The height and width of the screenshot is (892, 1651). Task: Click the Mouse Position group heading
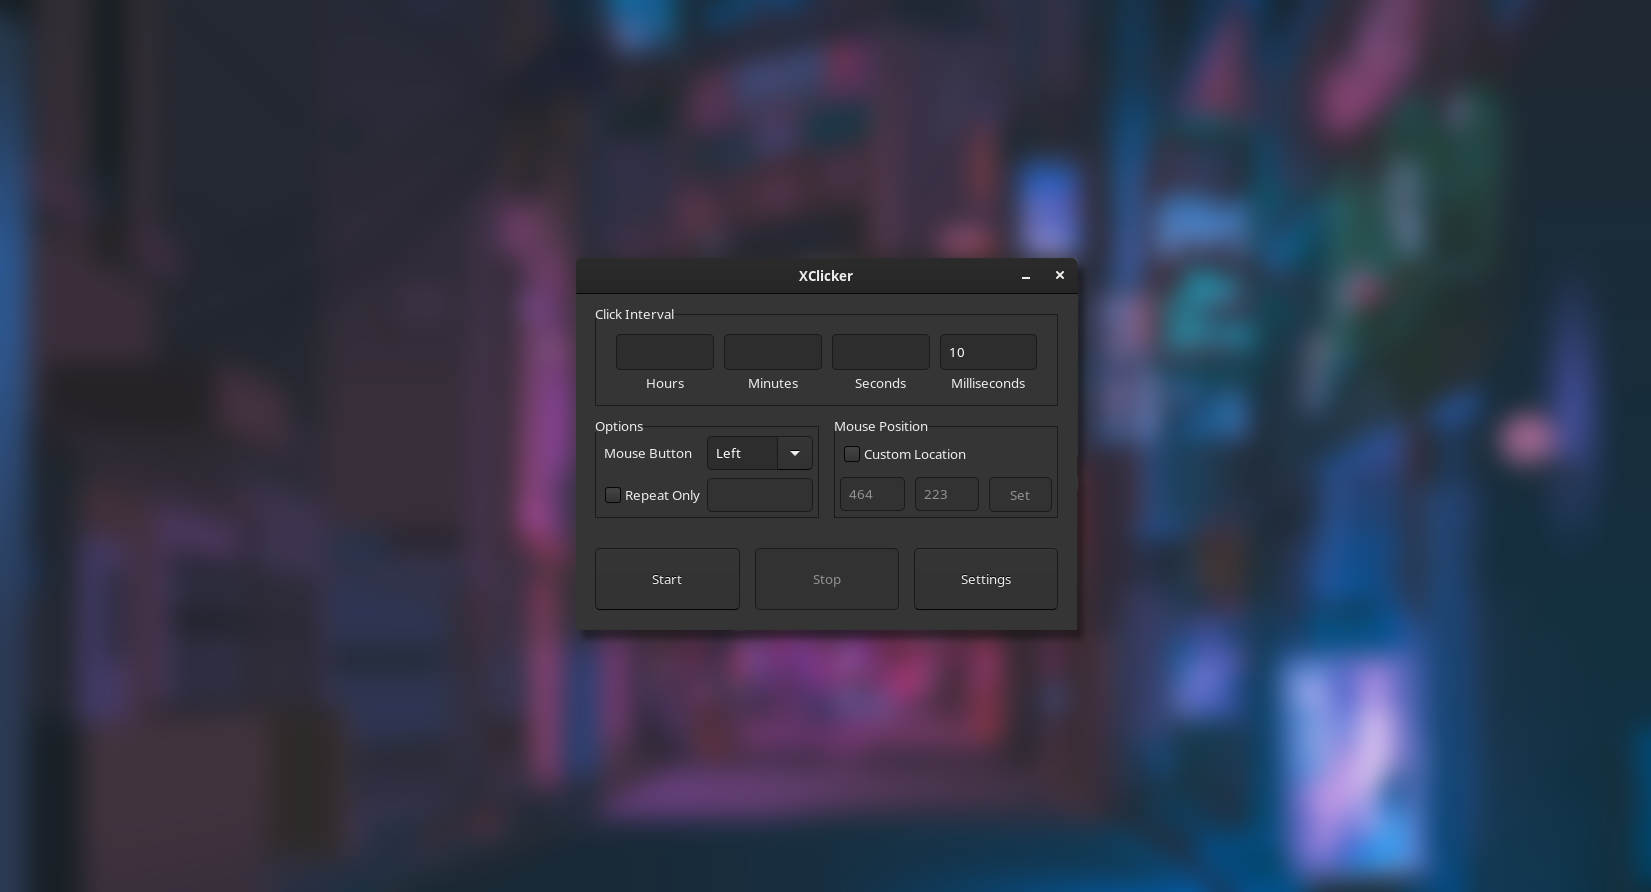click(x=881, y=426)
